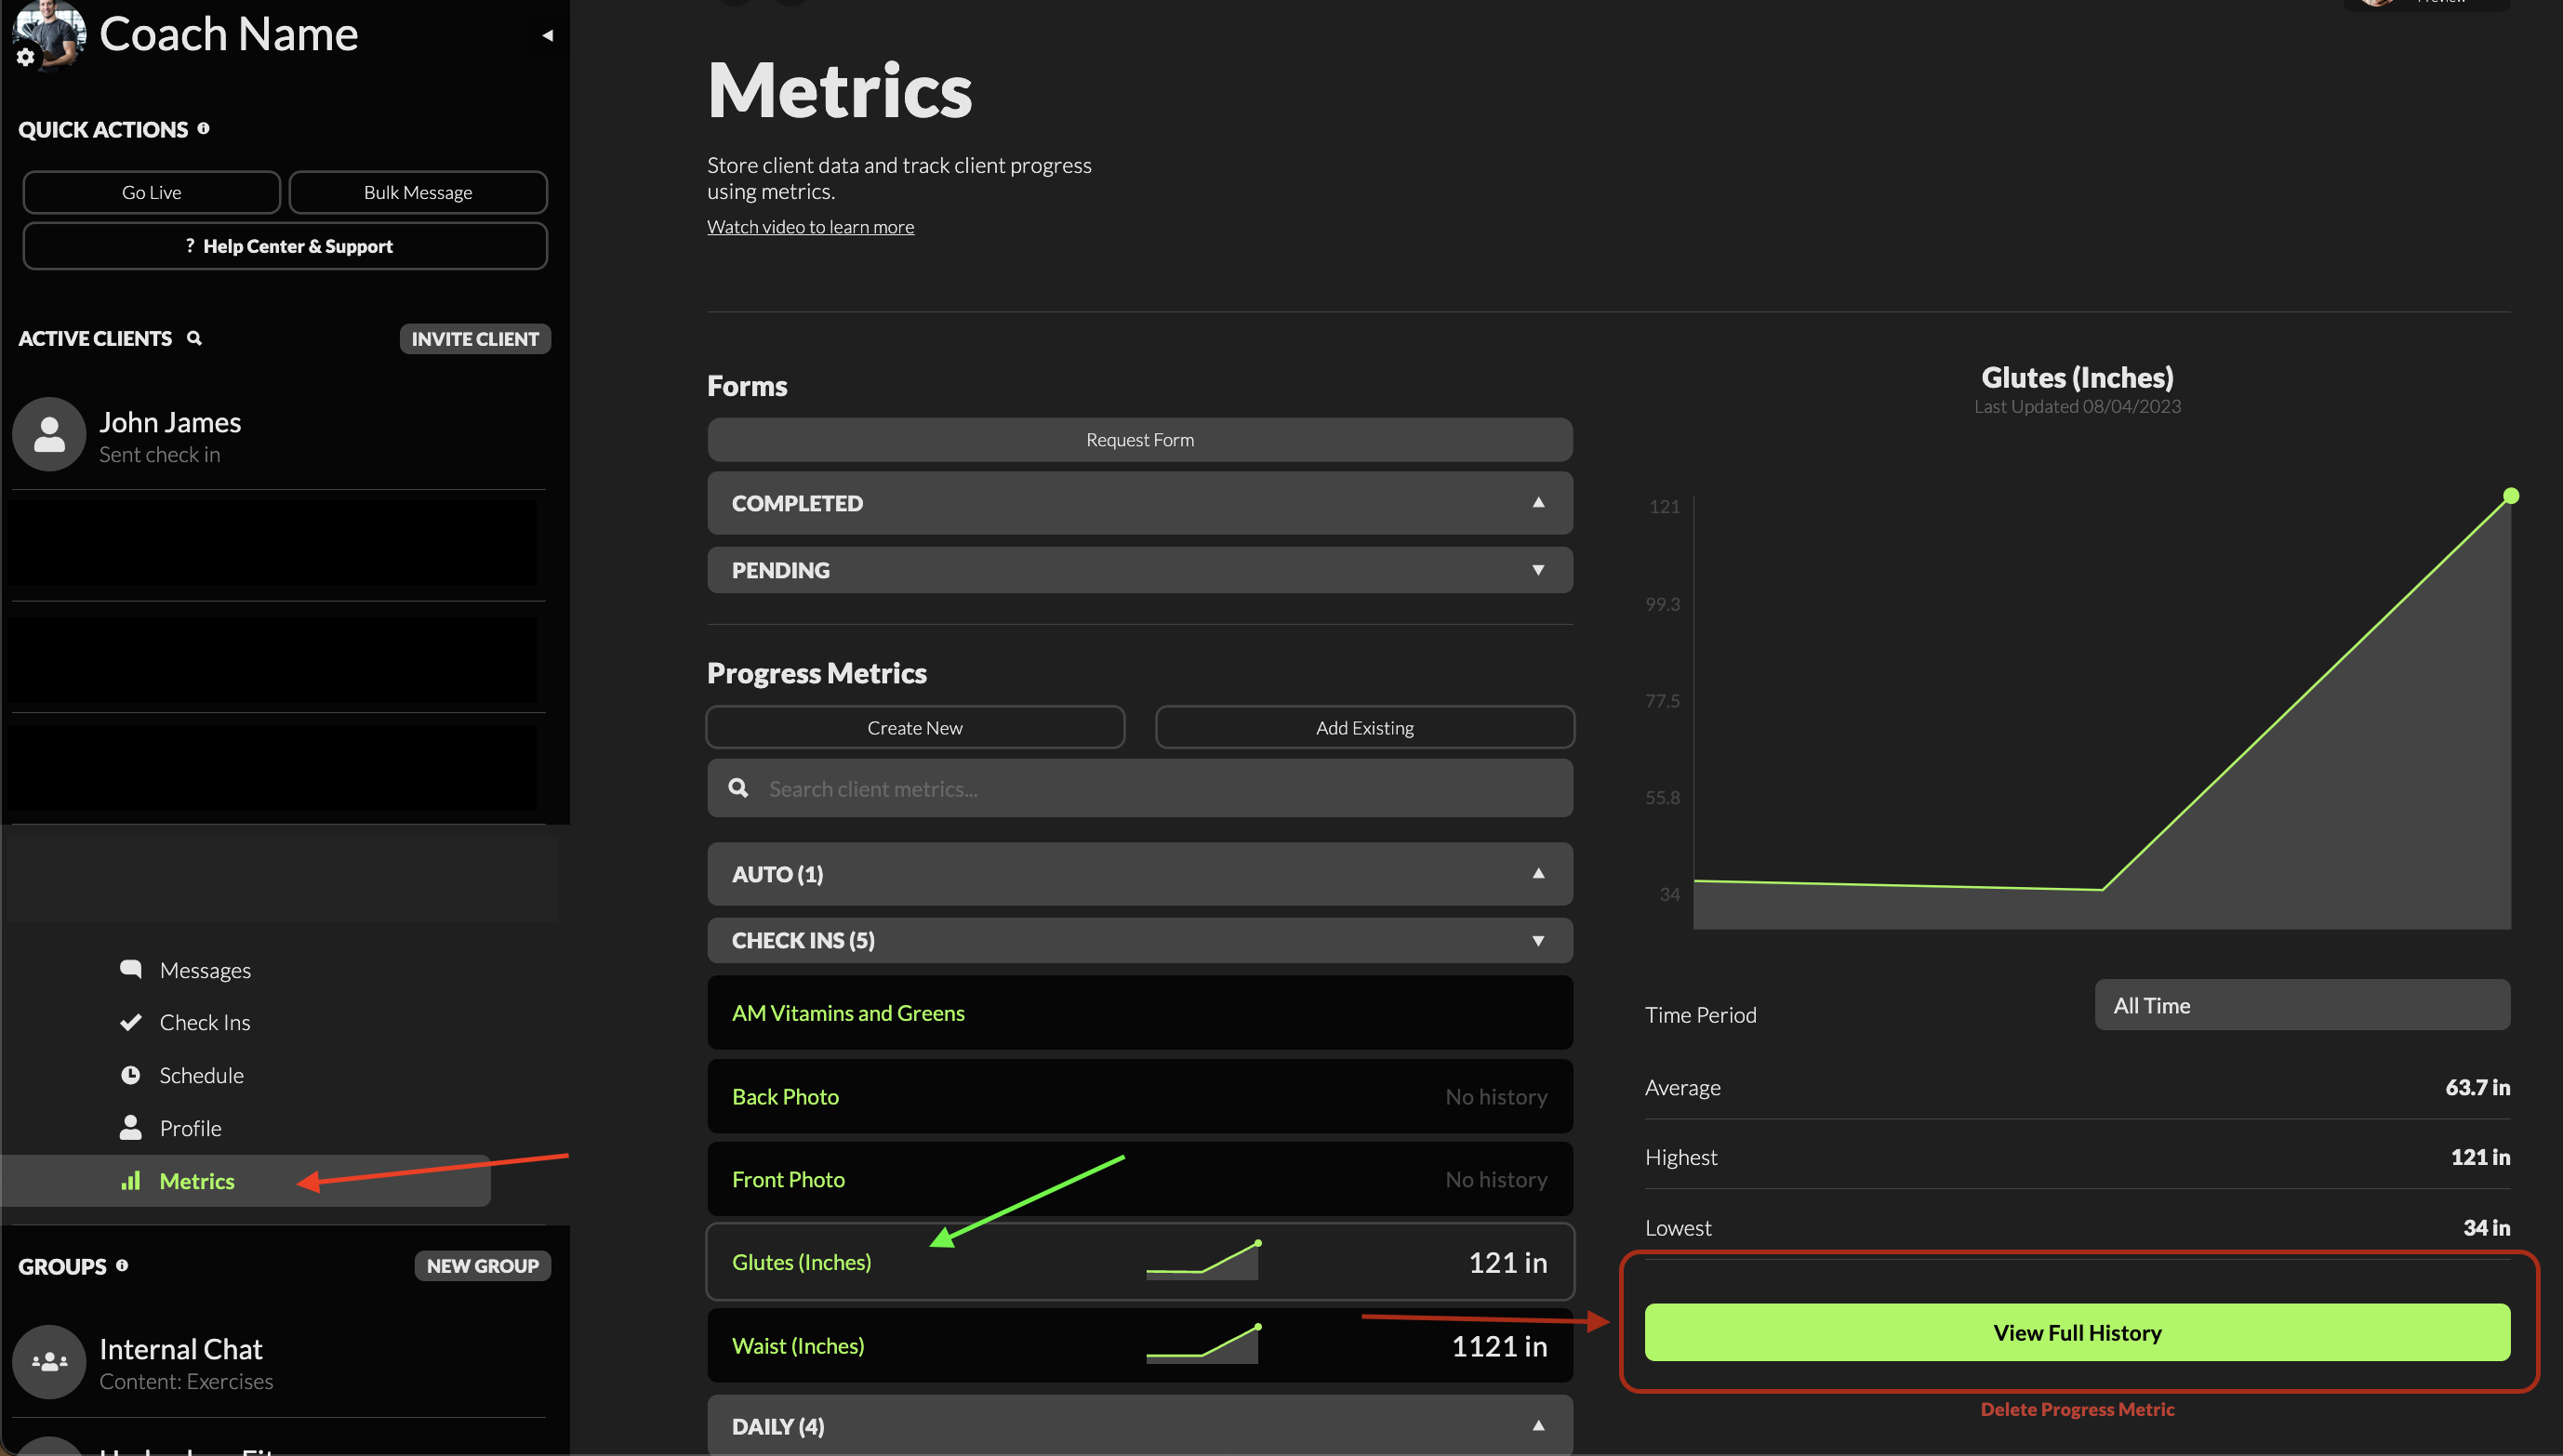The height and width of the screenshot is (1456, 2563).
Task: Click View Full History button
Action: (2077, 1332)
